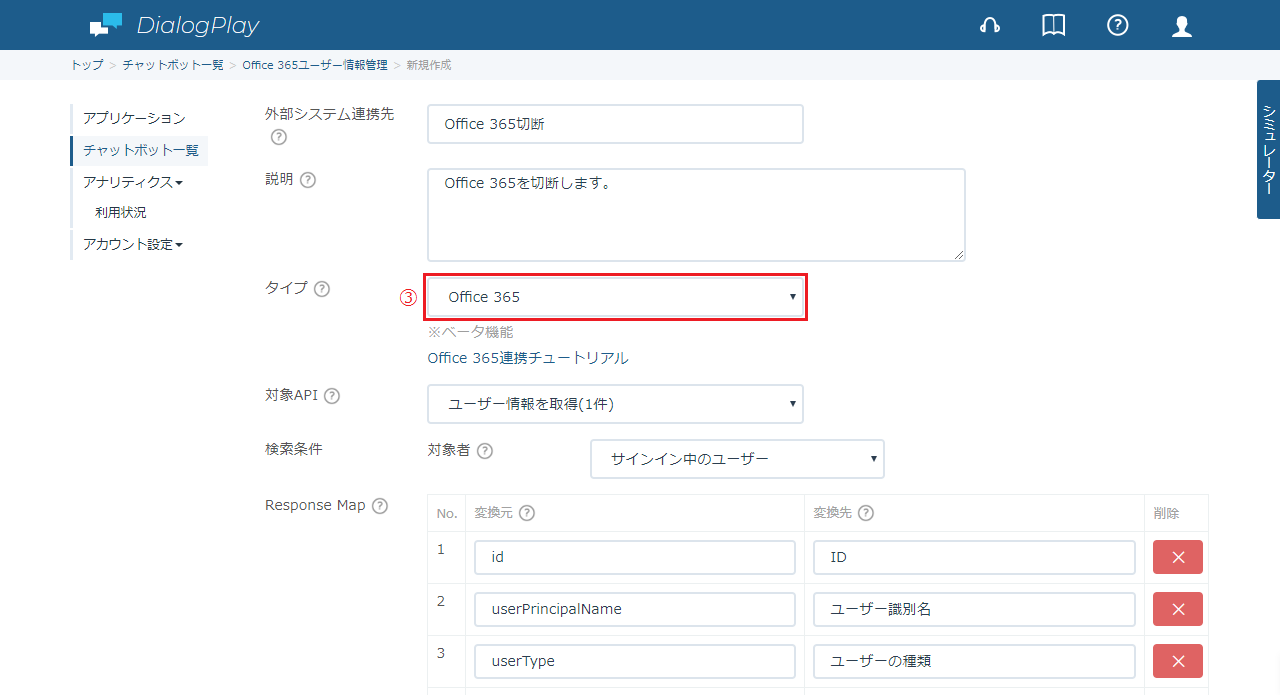This screenshot has height=695, width=1280.
Task: Click help icon next to 変換元 header
Action: pos(527,513)
